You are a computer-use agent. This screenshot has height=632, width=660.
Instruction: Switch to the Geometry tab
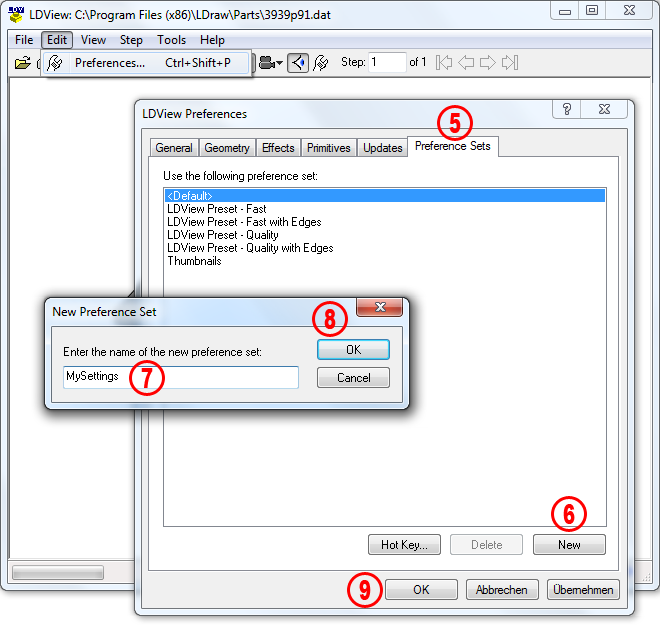pos(227,148)
